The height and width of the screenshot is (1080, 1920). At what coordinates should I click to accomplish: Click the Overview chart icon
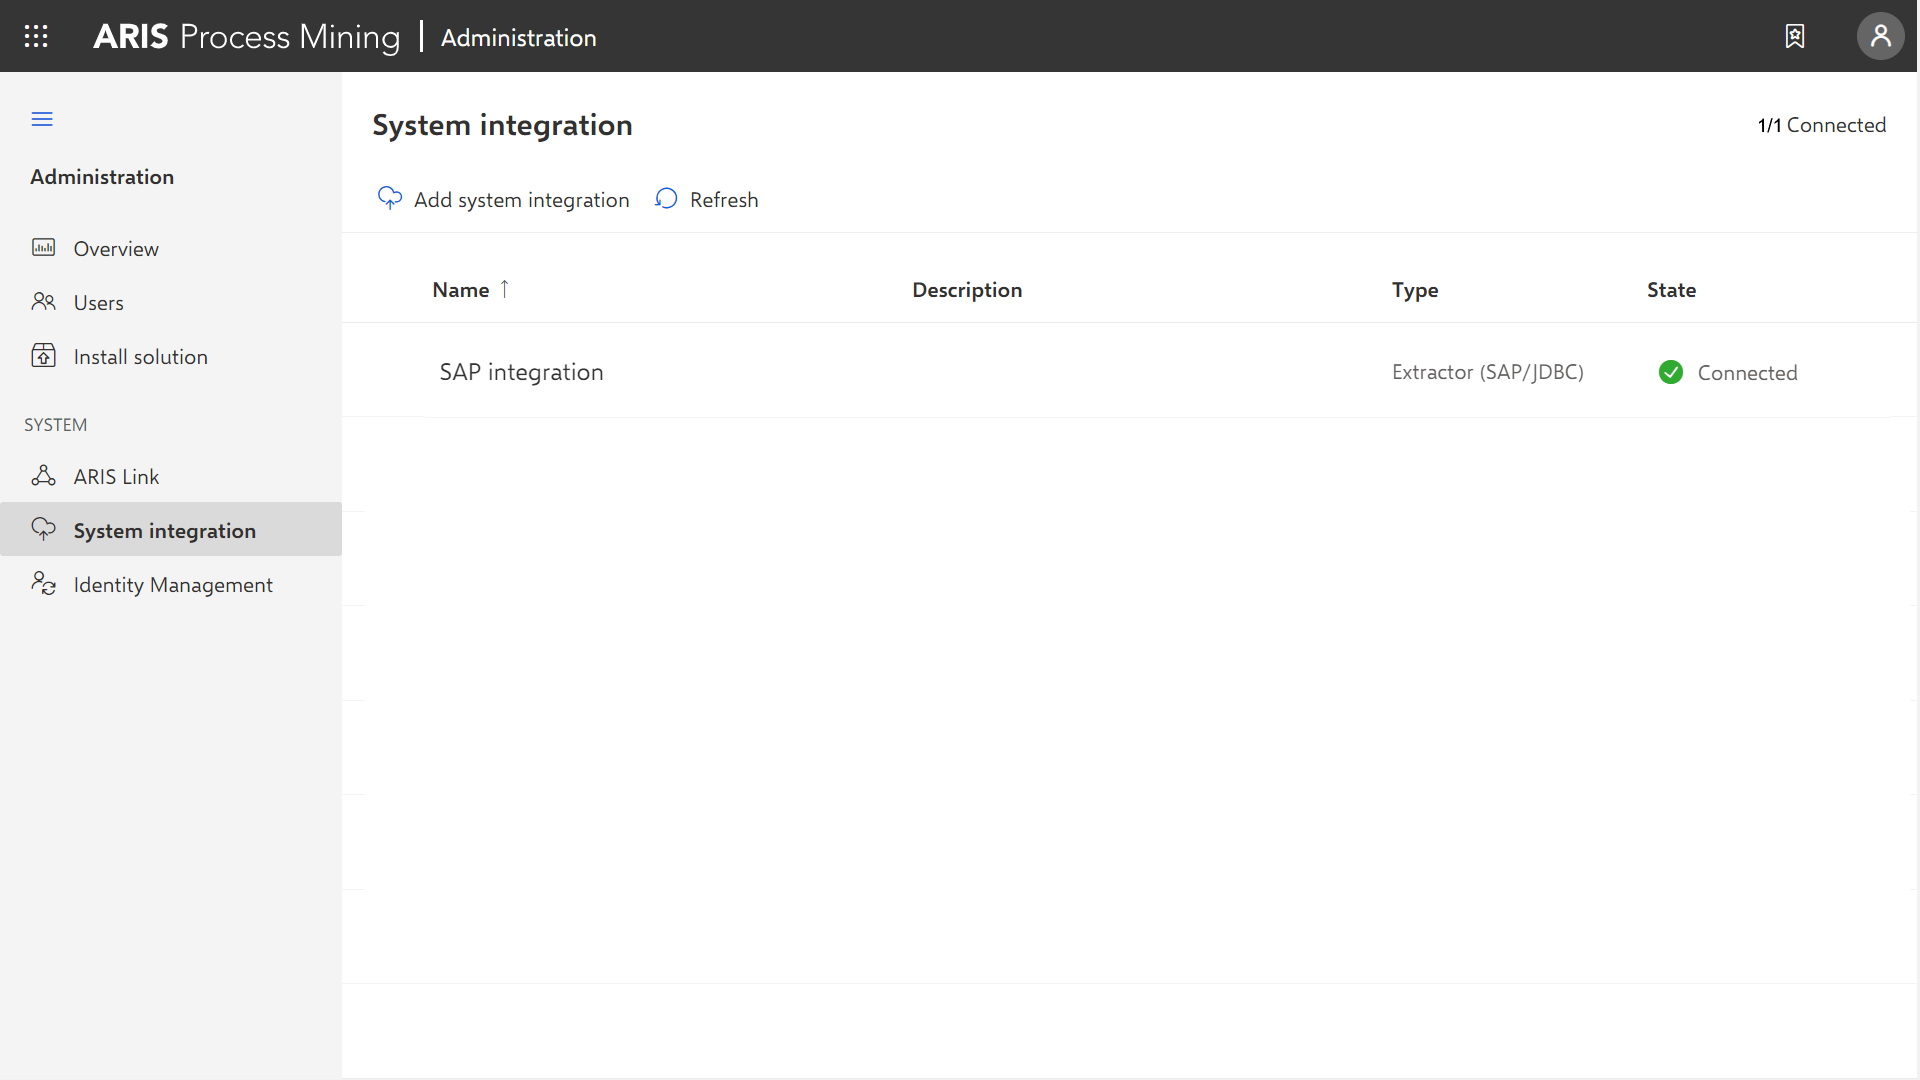tap(43, 247)
